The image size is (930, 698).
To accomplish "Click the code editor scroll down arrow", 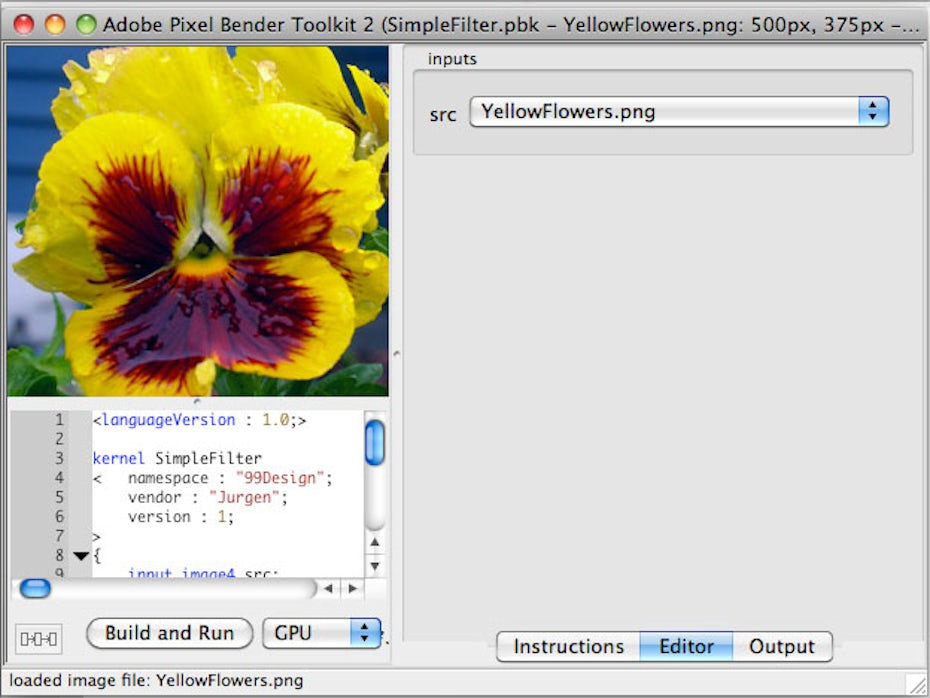I will click(375, 565).
